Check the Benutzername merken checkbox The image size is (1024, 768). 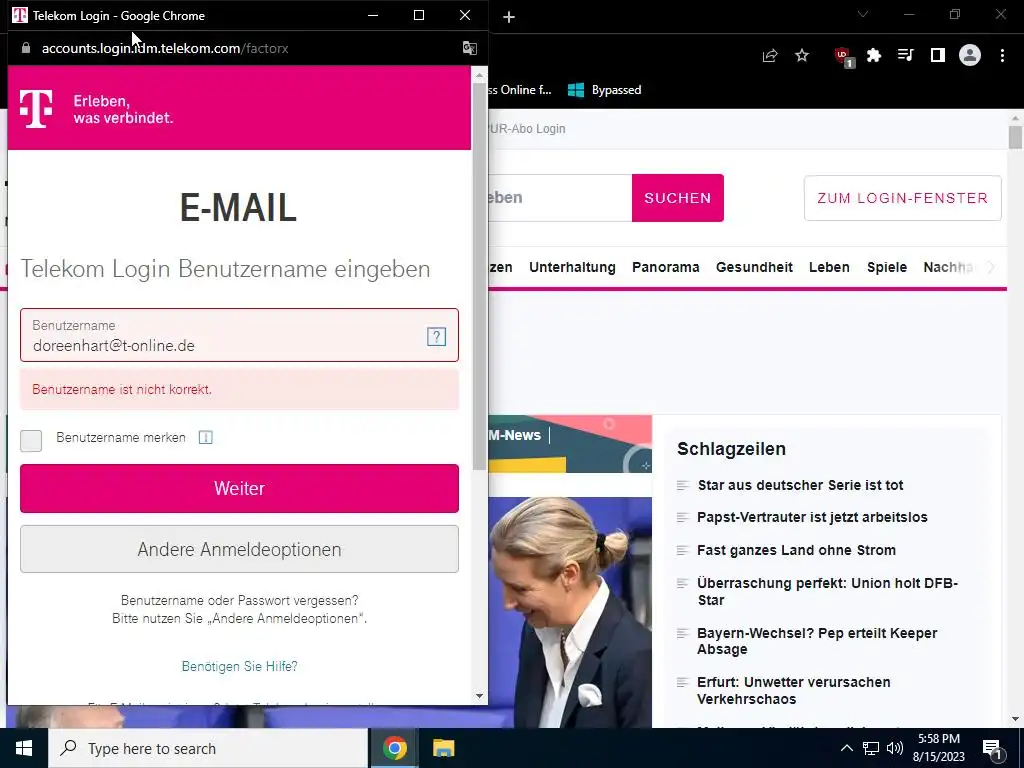(x=31, y=440)
